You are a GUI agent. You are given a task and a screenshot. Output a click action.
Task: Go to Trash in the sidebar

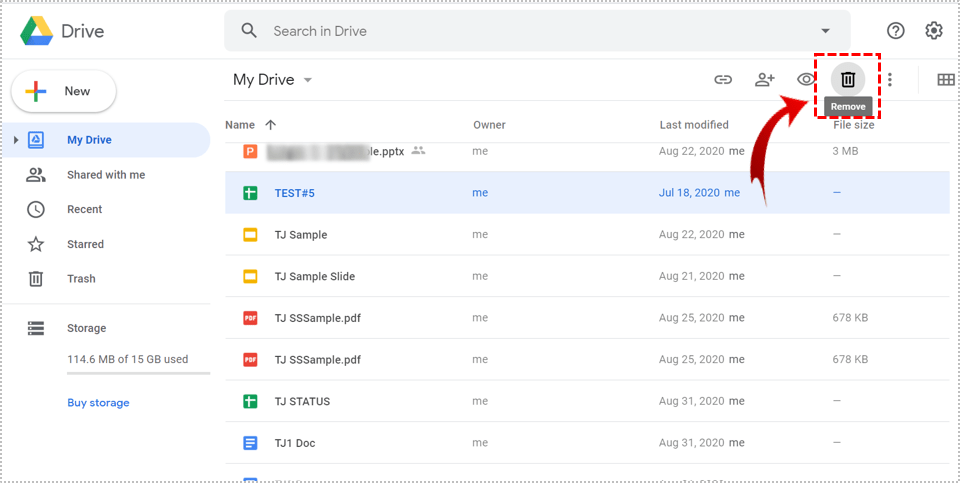click(x=81, y=279)
